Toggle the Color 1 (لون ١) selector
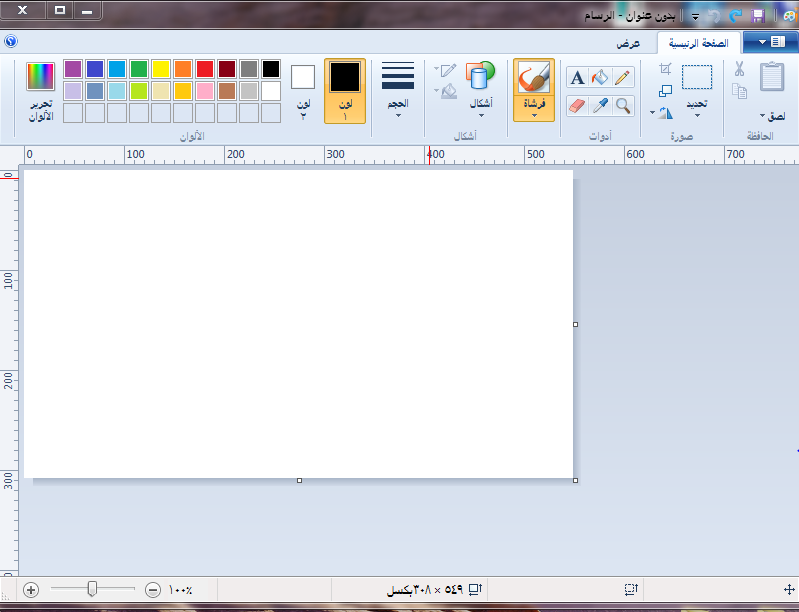This screenshot has height=612, width=799. pyautogui.click(x=345, y=90)
